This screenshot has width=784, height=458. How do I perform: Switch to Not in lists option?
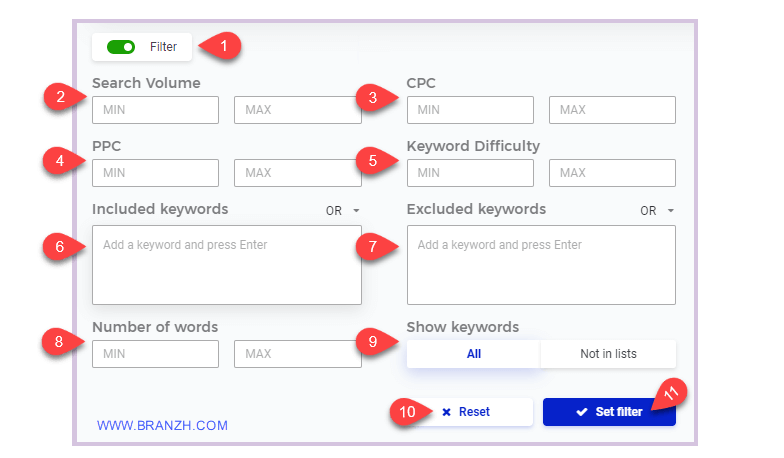[x=608, y=354]
